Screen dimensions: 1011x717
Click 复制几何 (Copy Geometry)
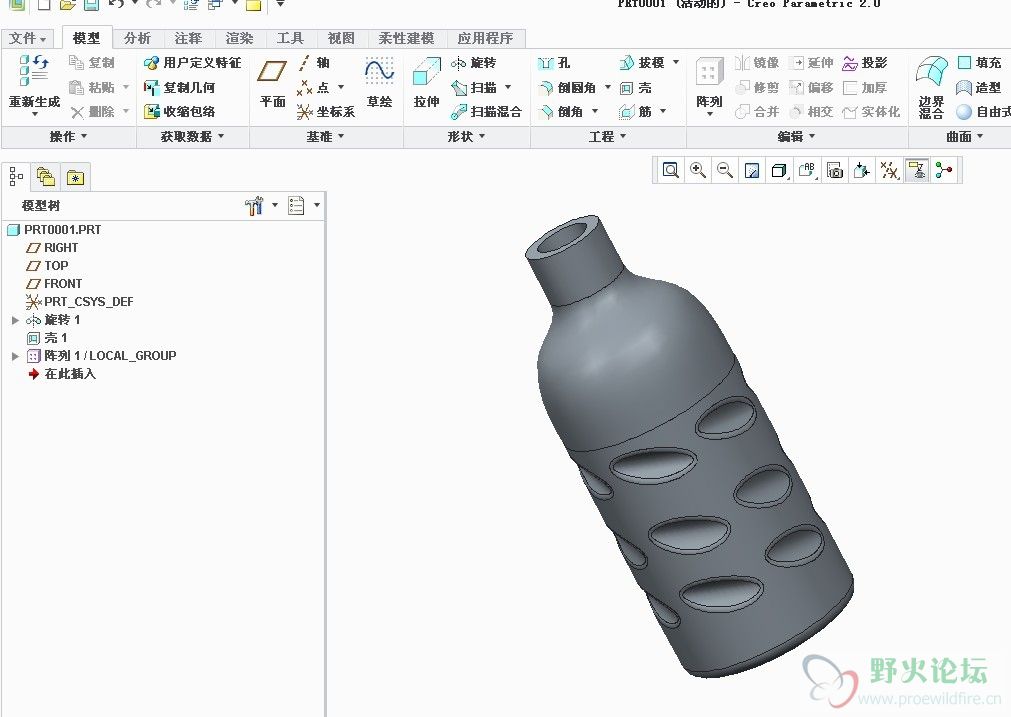[180, 87]
